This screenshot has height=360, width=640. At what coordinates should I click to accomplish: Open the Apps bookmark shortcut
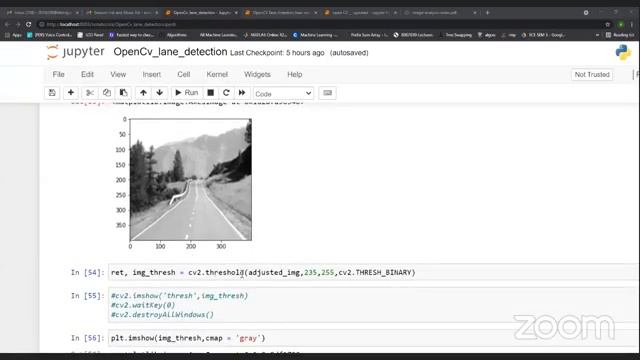click(14, 35)
